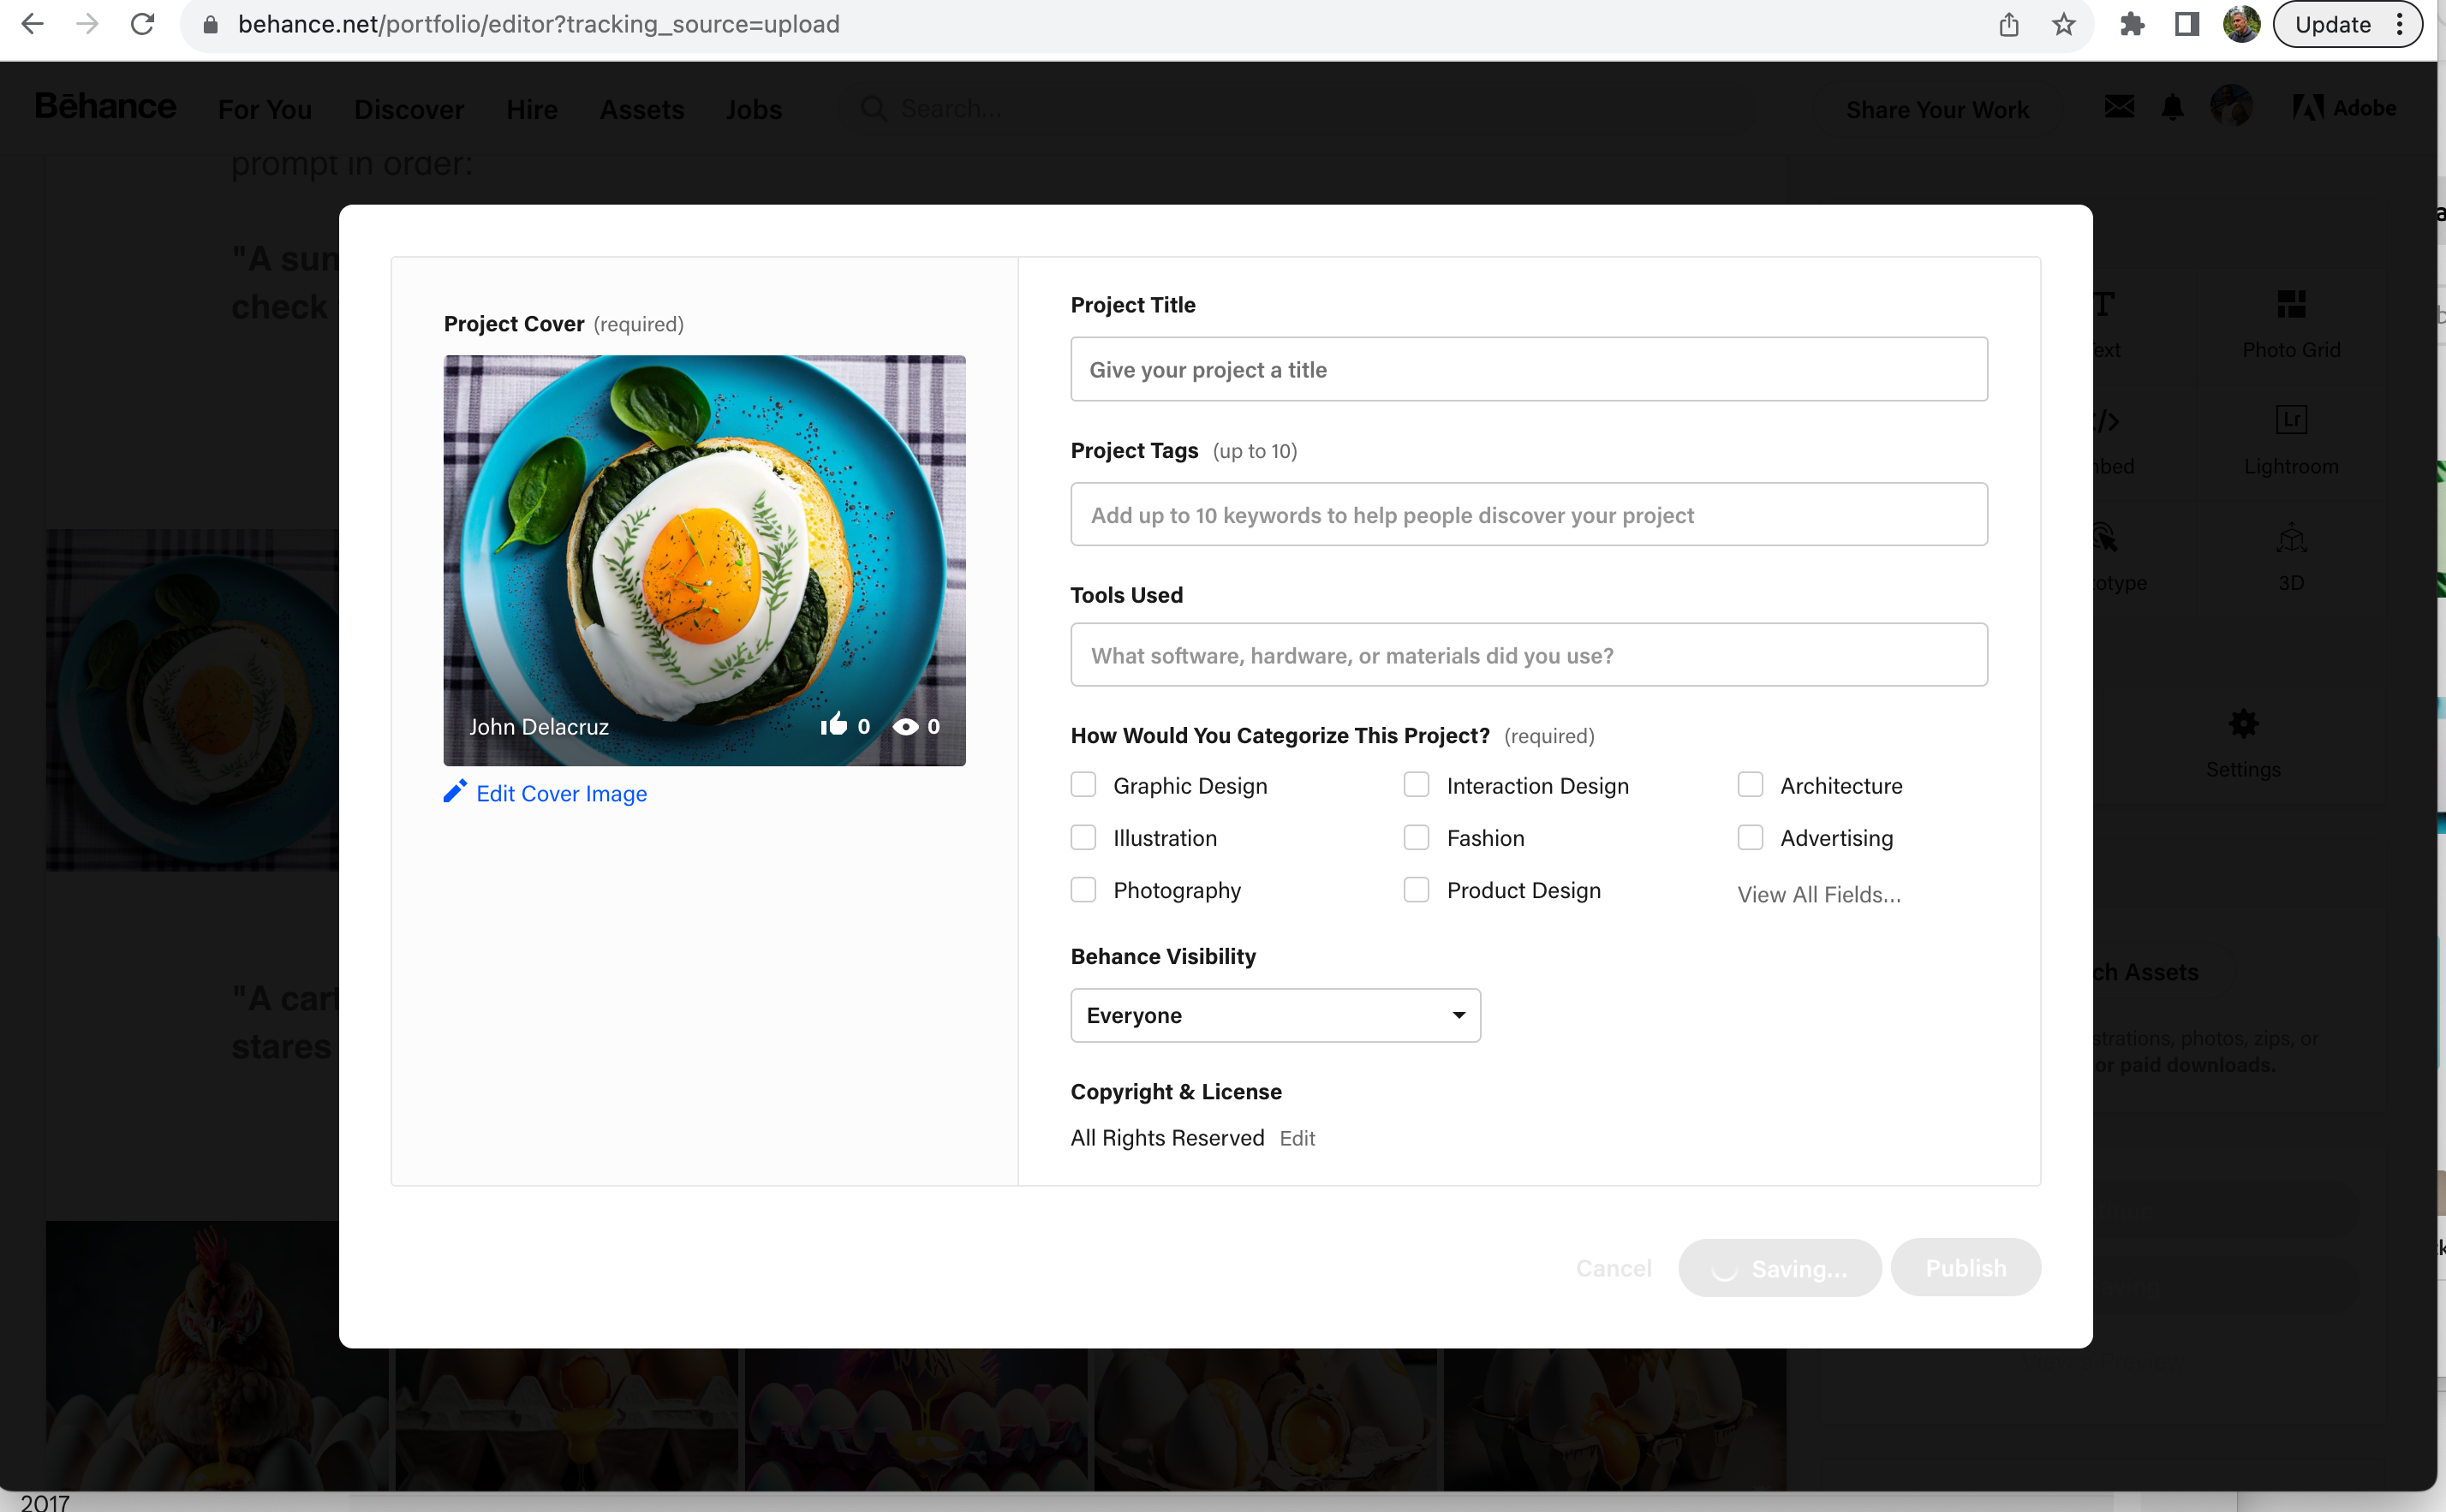The width and height of the screenshot is (2446, 1512).
Task: Open the Behance Visibility Everyone dropdown
Action: click(1275, 1015)
